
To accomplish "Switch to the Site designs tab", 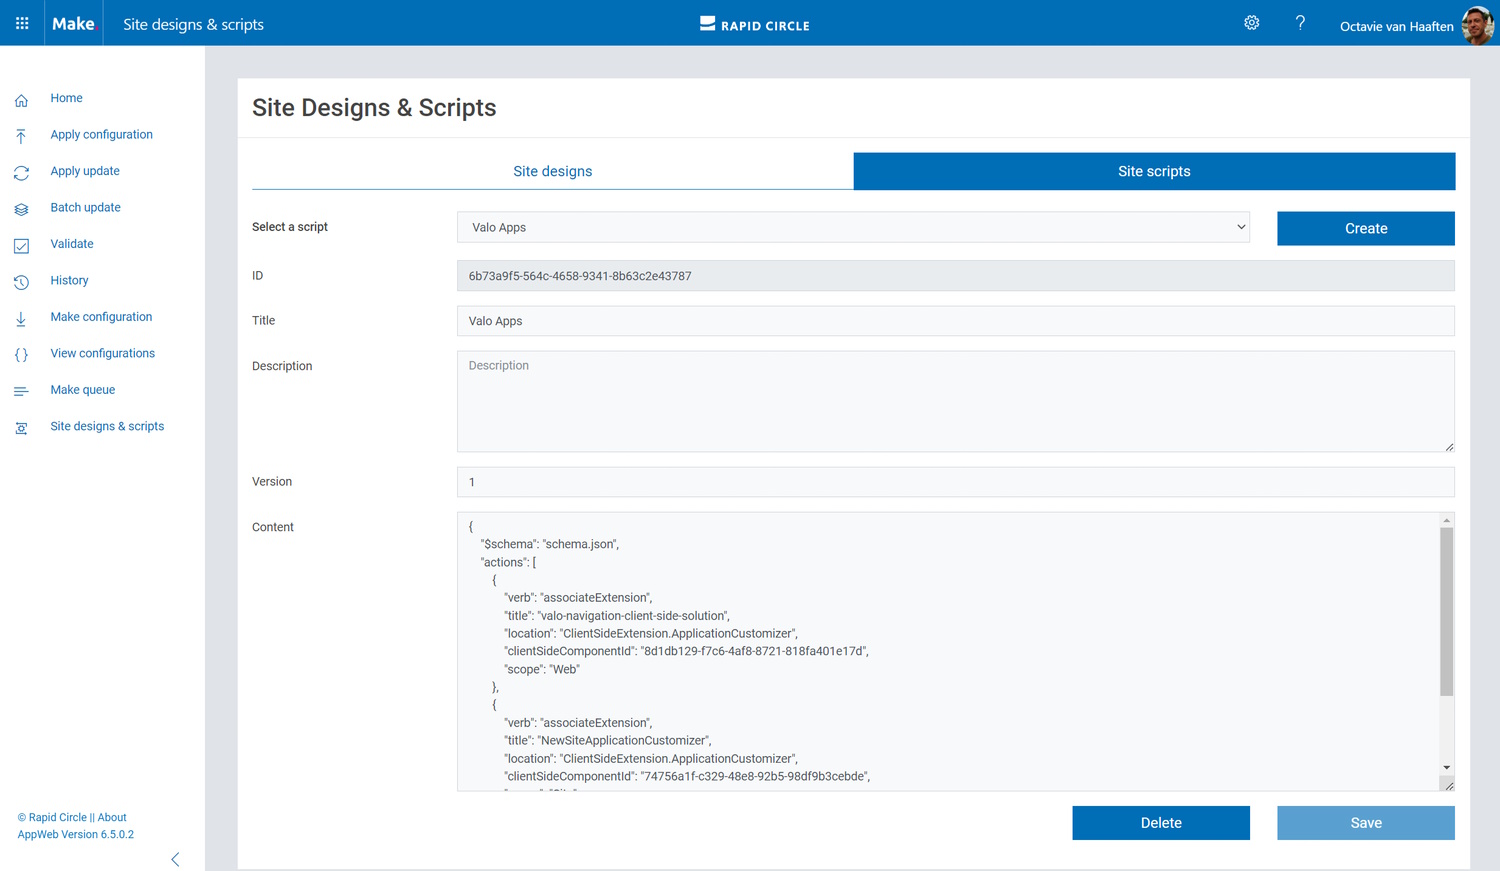I will [x=552, y=171].
